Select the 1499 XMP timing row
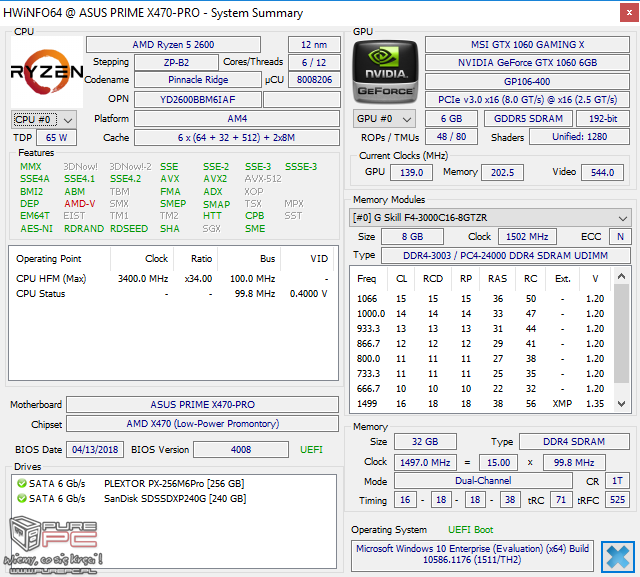This screenshot has height=577, width=640. (482, 404)
